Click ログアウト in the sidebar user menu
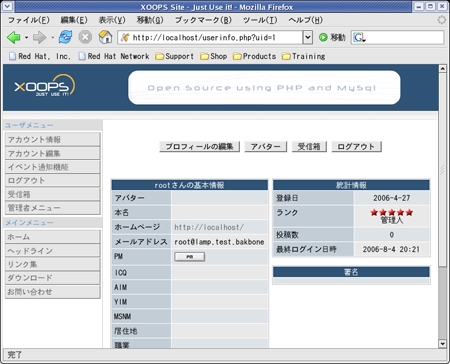 pyautogui.click(x=53, y=180)
